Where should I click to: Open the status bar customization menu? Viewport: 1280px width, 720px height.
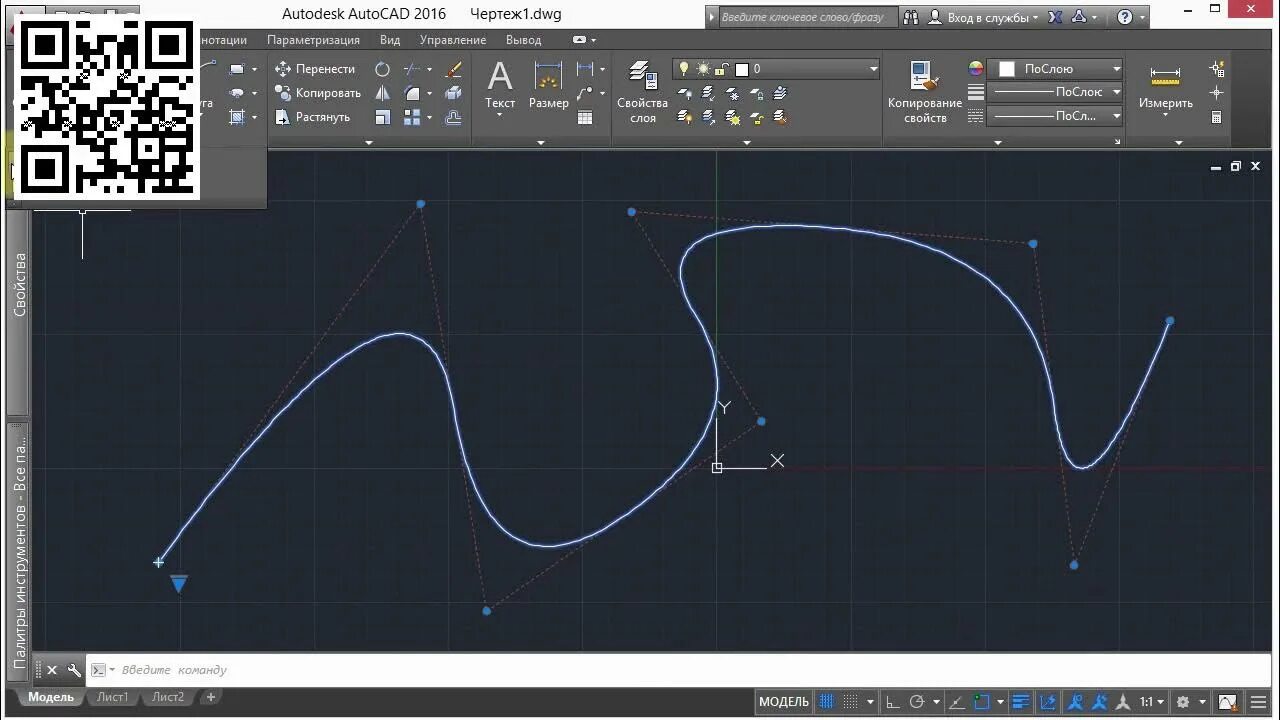pos(1259,702)
